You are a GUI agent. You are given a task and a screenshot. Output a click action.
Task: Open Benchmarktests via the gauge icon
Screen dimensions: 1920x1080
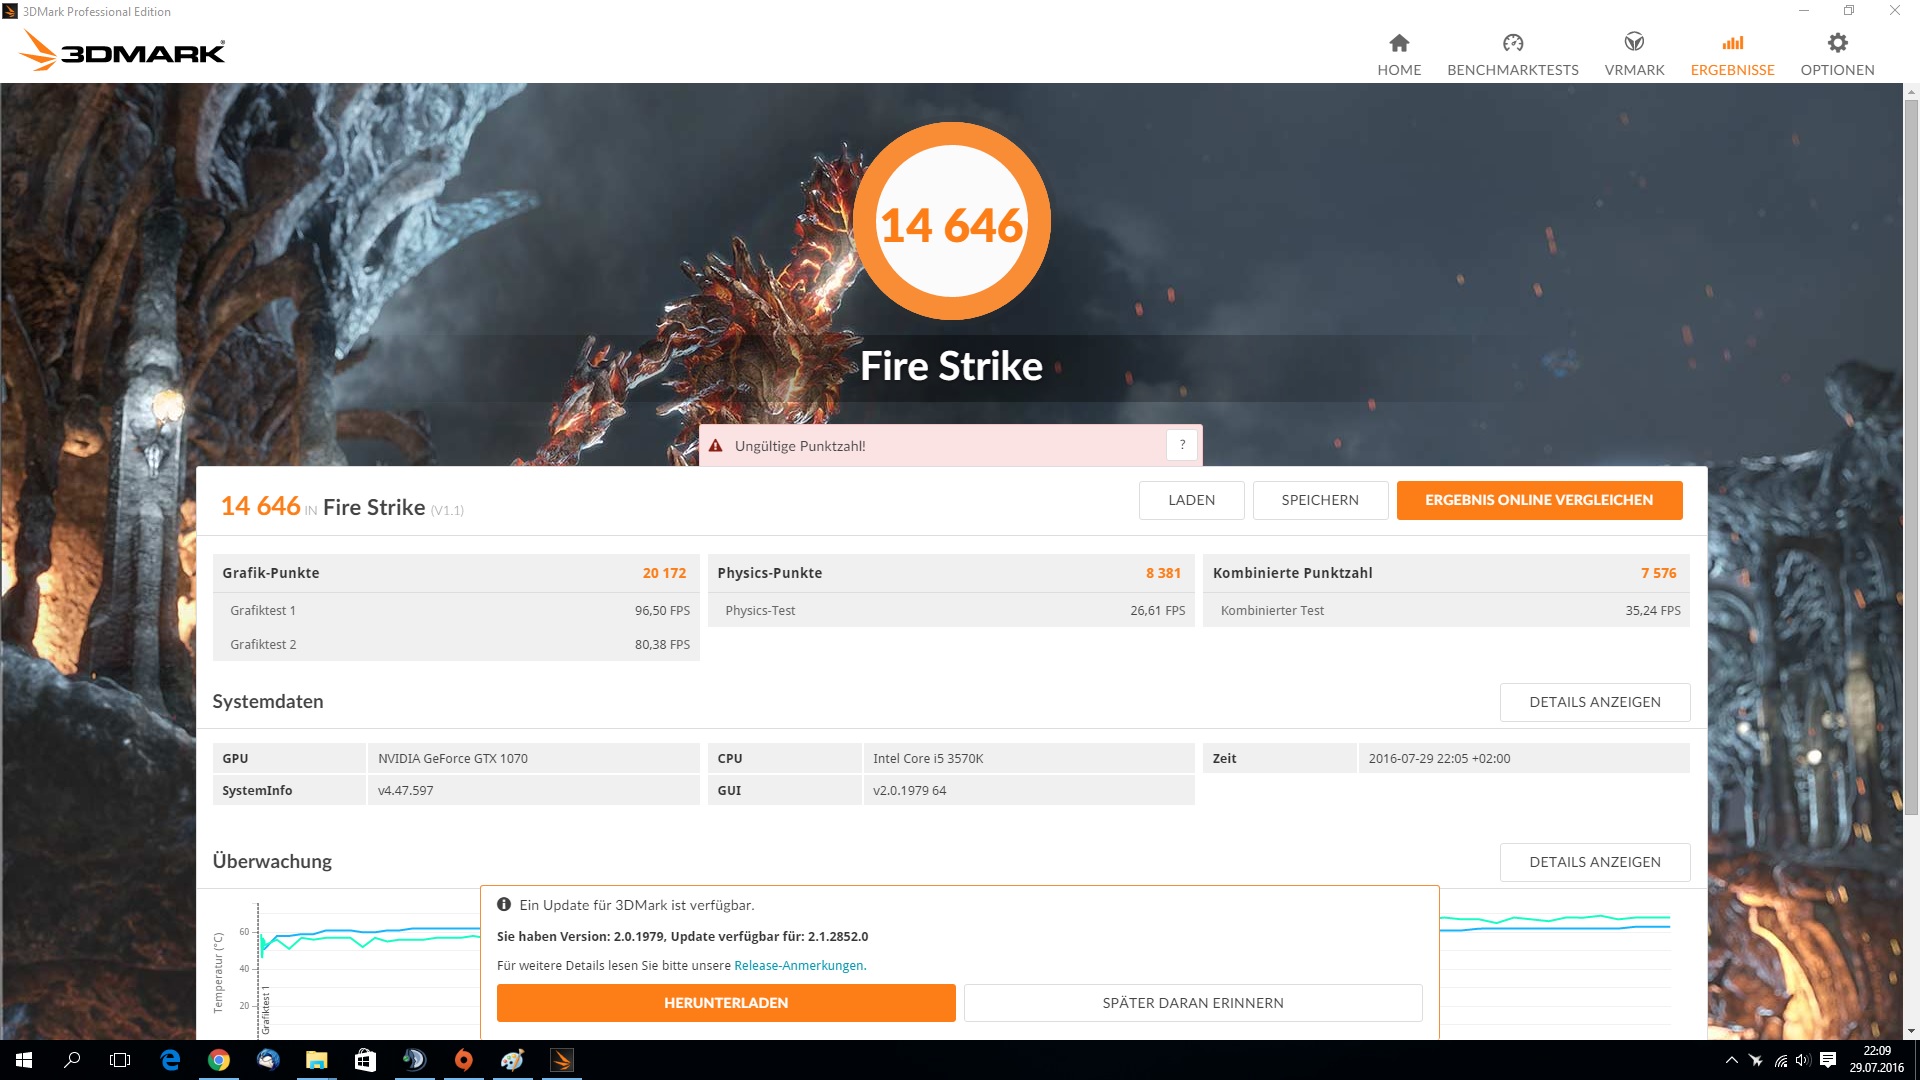pos(1512,43)
